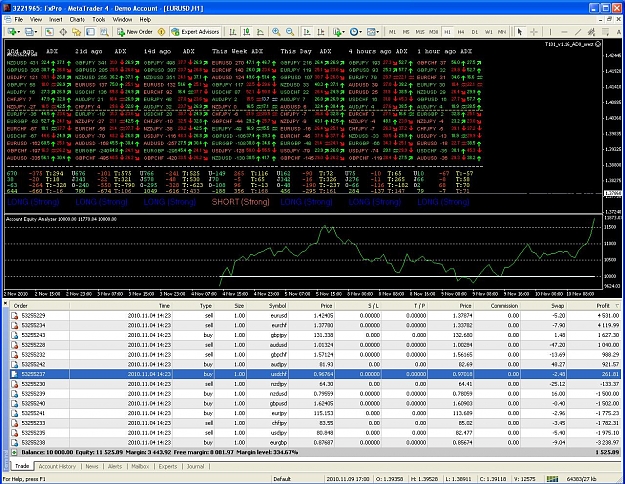Open the Help menu
The height and width of the screenshot is (484, 625).
coord(145,20)
